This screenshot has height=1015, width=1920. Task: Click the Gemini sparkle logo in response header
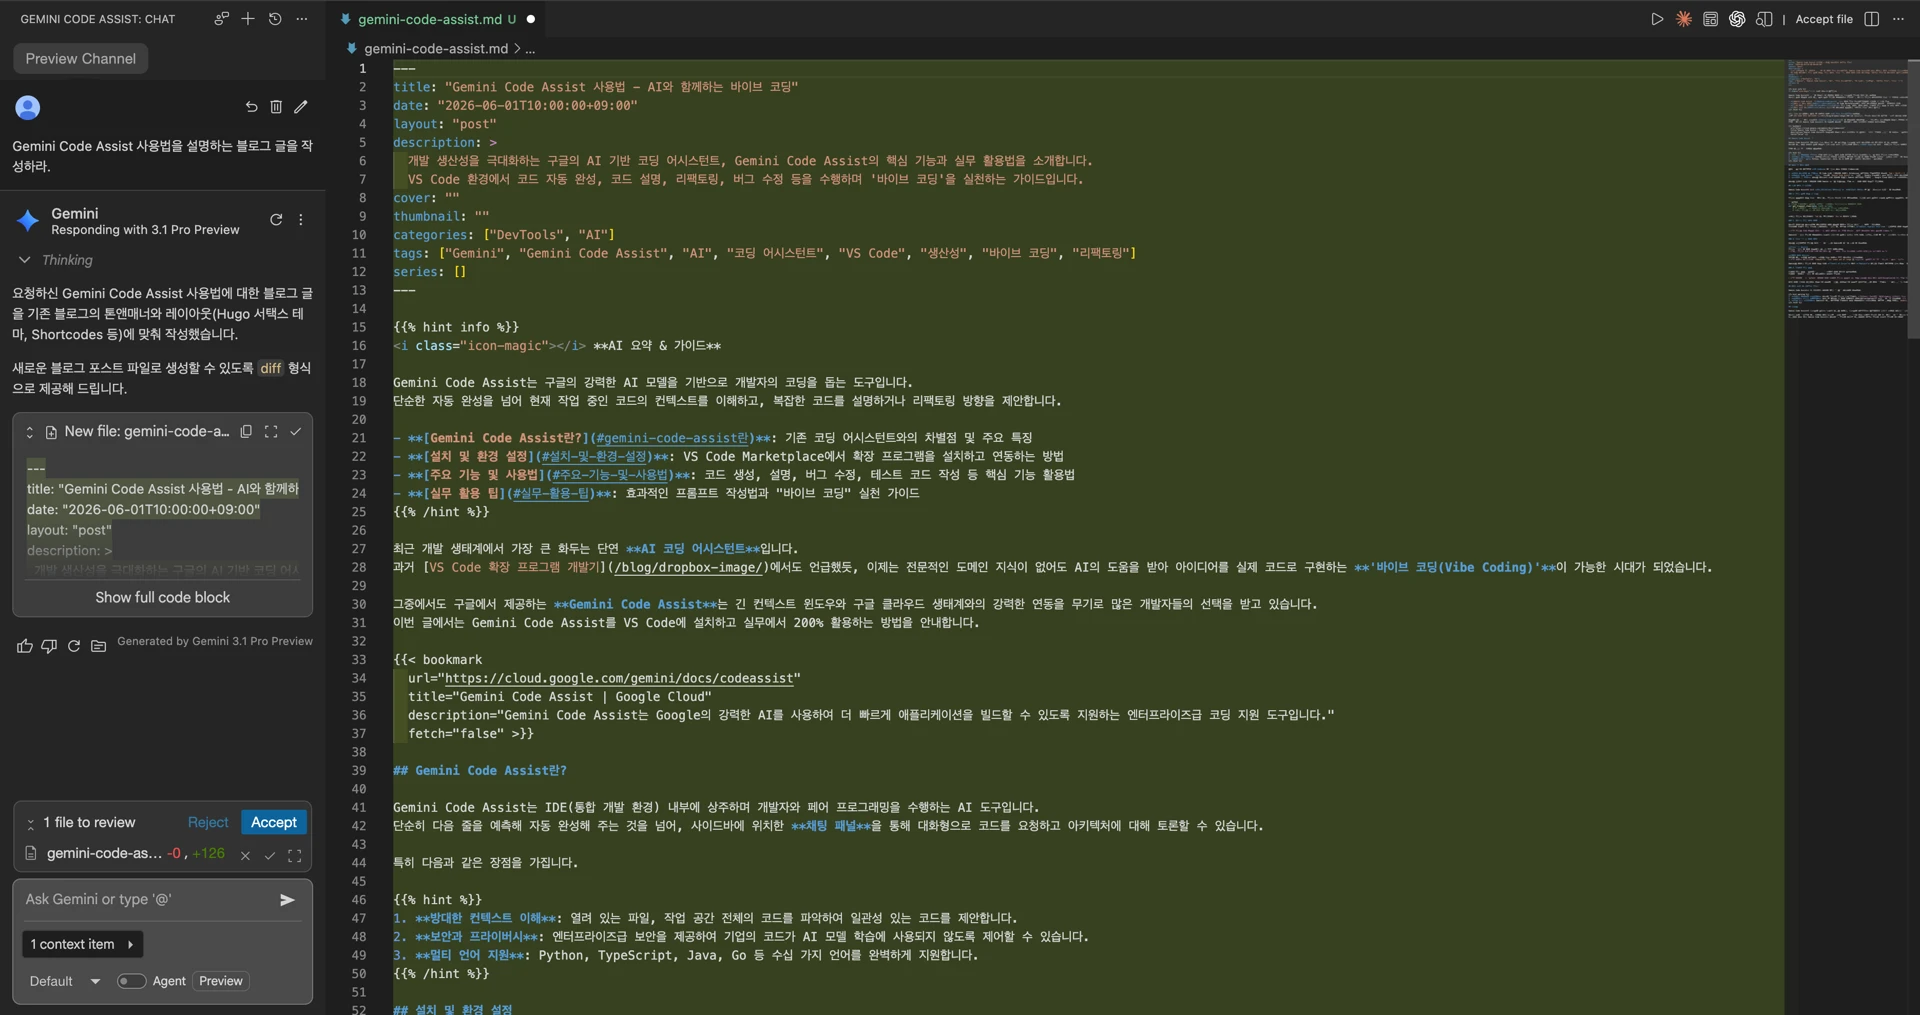tap(29, 221)
